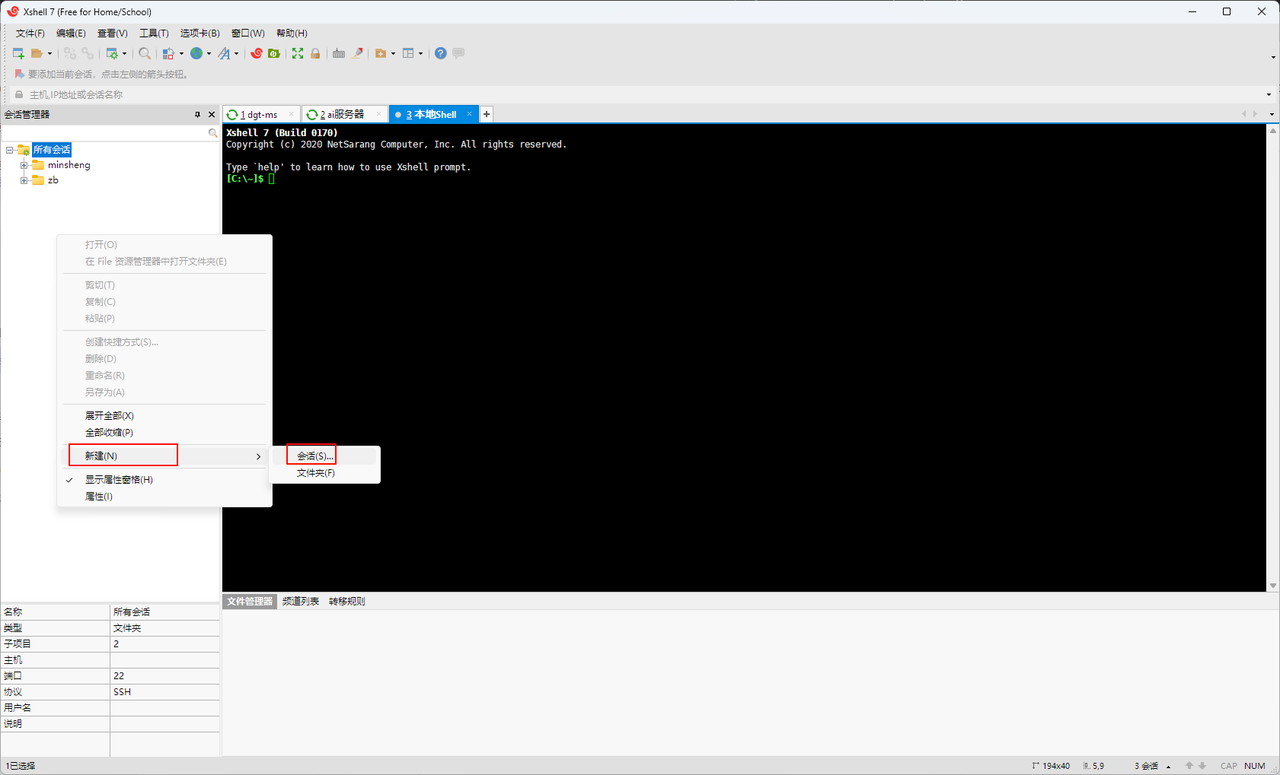The height and width of the screenshot is (775, 1280).
Task: Click the full screen toggle icon
Action: tap(297, 53)
